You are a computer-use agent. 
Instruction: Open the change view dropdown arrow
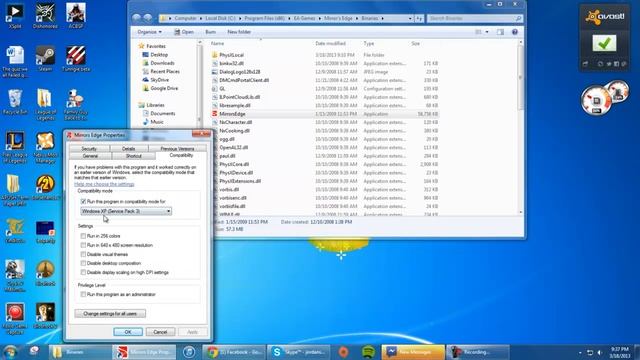[x=487, y=32]
